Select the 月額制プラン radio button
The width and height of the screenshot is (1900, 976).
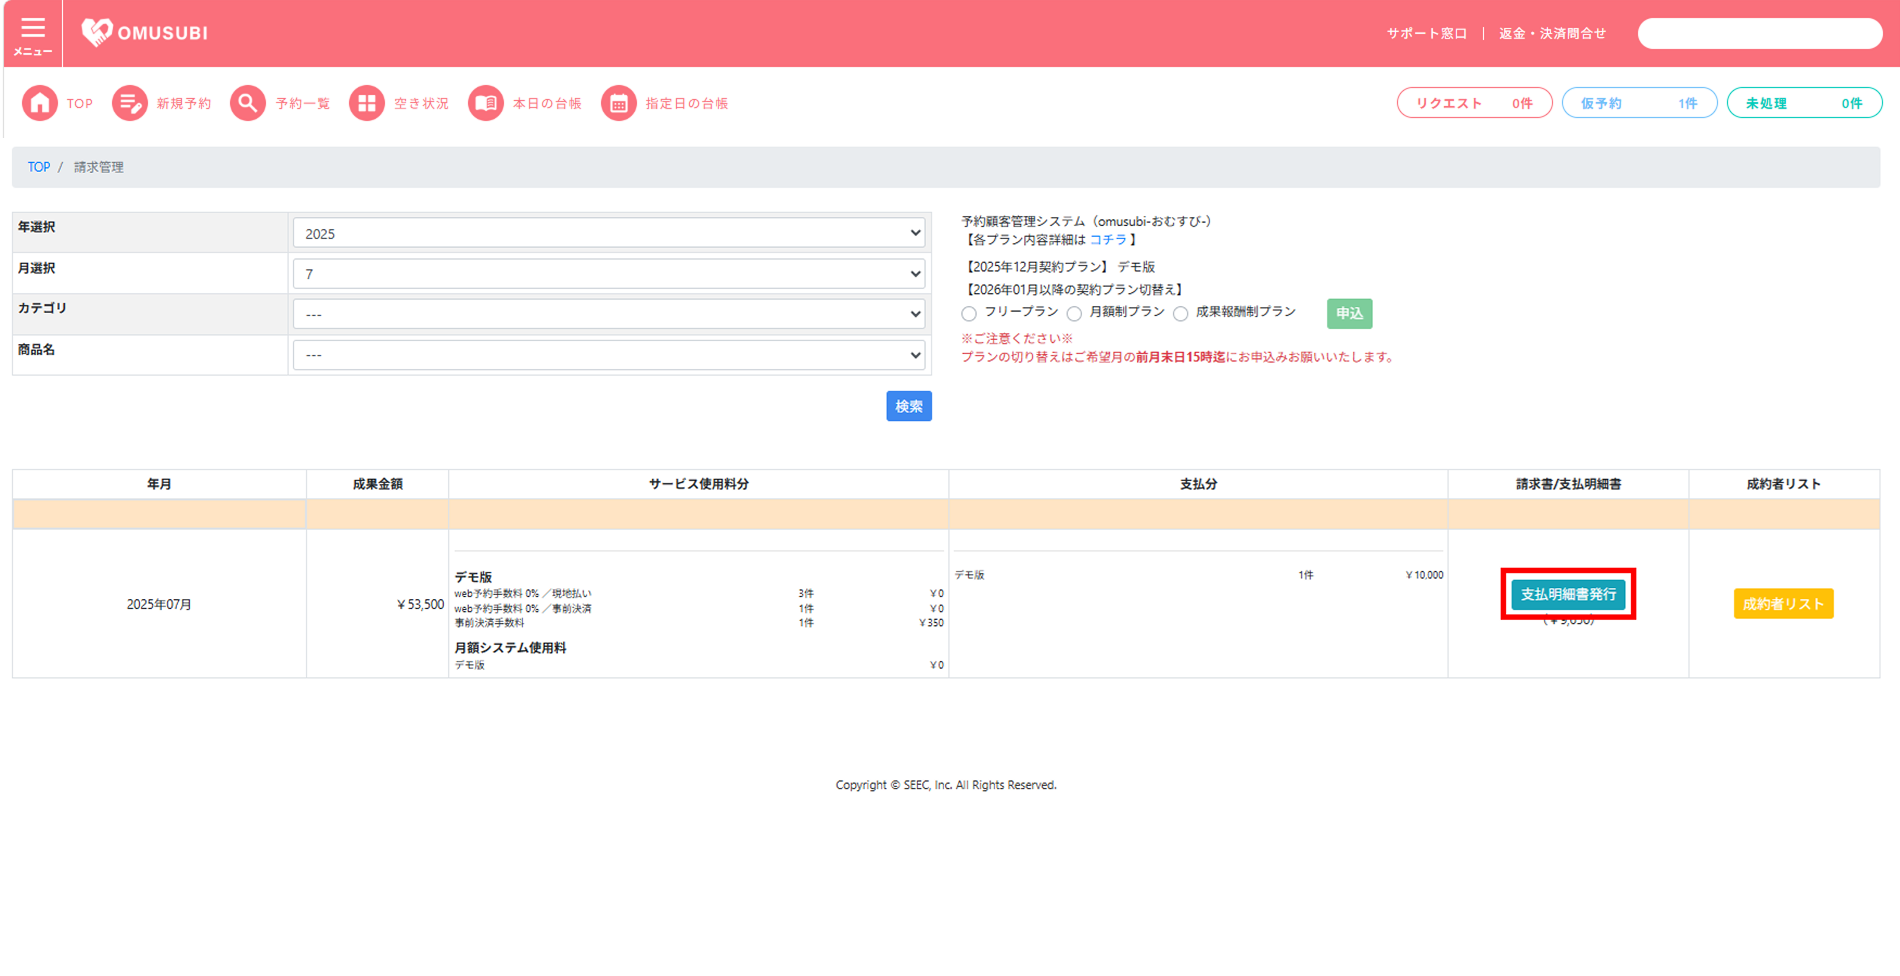coord(1074,314)
